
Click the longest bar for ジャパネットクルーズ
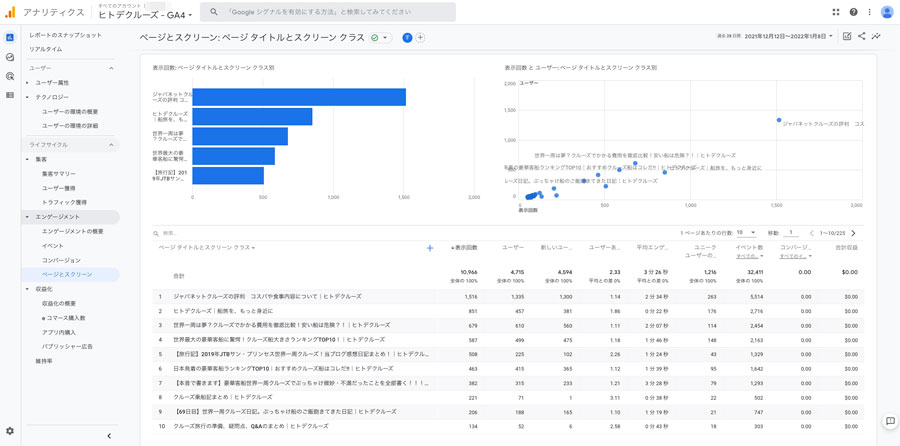click(x=299, y=97)
